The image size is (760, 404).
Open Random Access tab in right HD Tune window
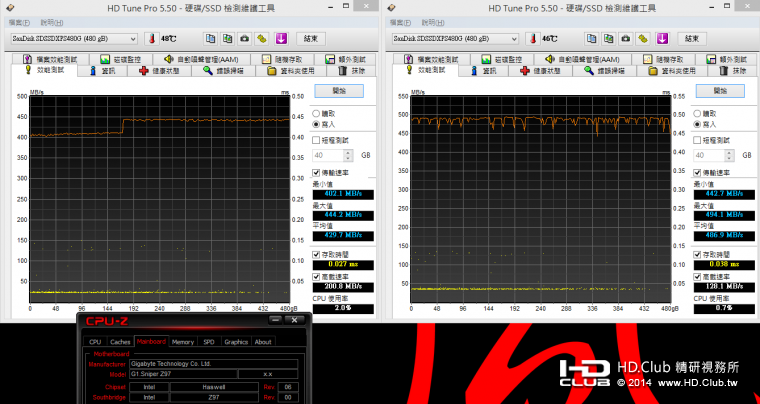pos(663,59)
